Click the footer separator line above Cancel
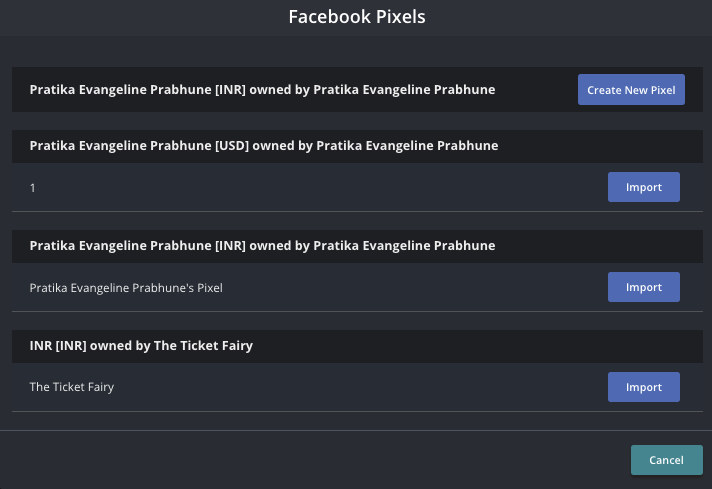 coord(356,431)
